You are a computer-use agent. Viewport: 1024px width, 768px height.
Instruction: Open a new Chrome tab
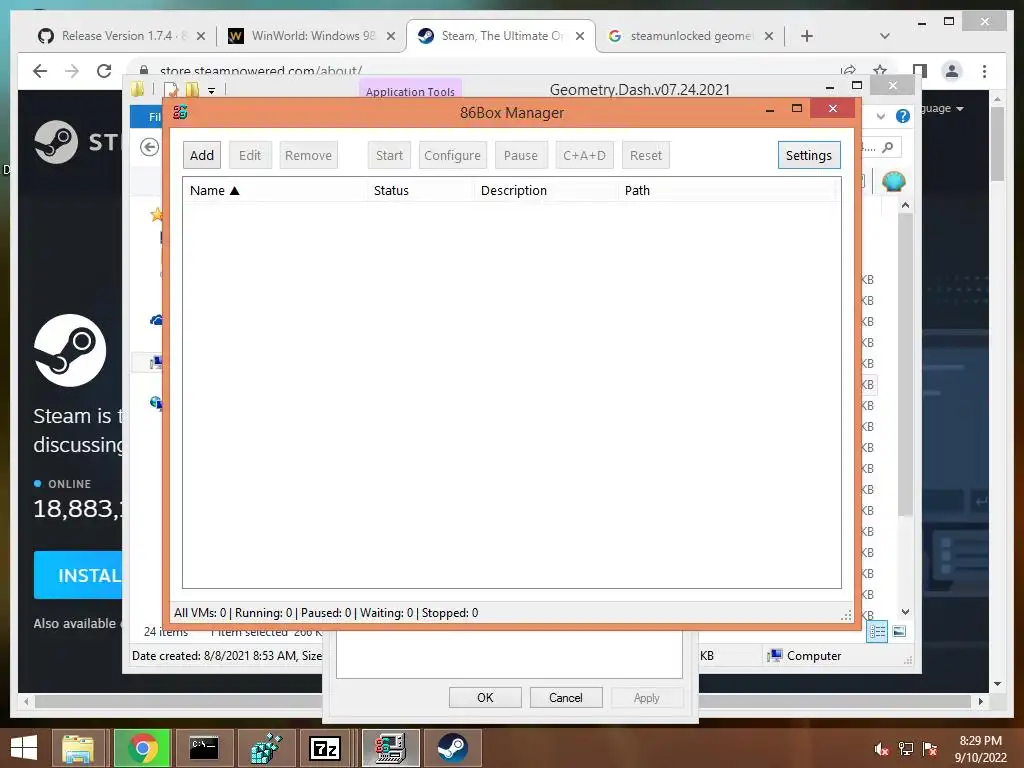pos(807,36)
